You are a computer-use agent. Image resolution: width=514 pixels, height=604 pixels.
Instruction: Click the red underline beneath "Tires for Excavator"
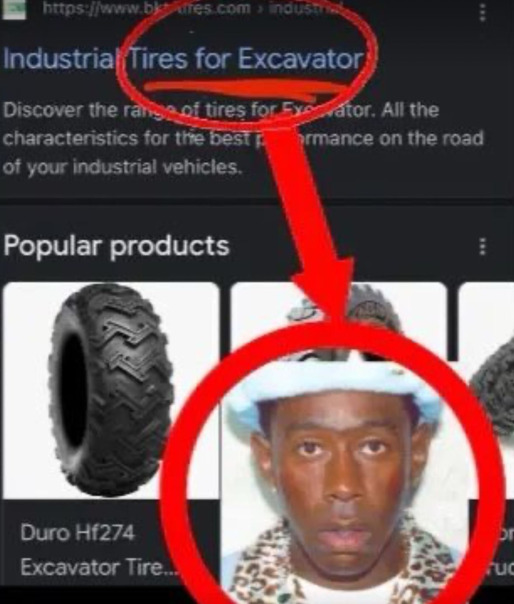click(x=247, y=89)
